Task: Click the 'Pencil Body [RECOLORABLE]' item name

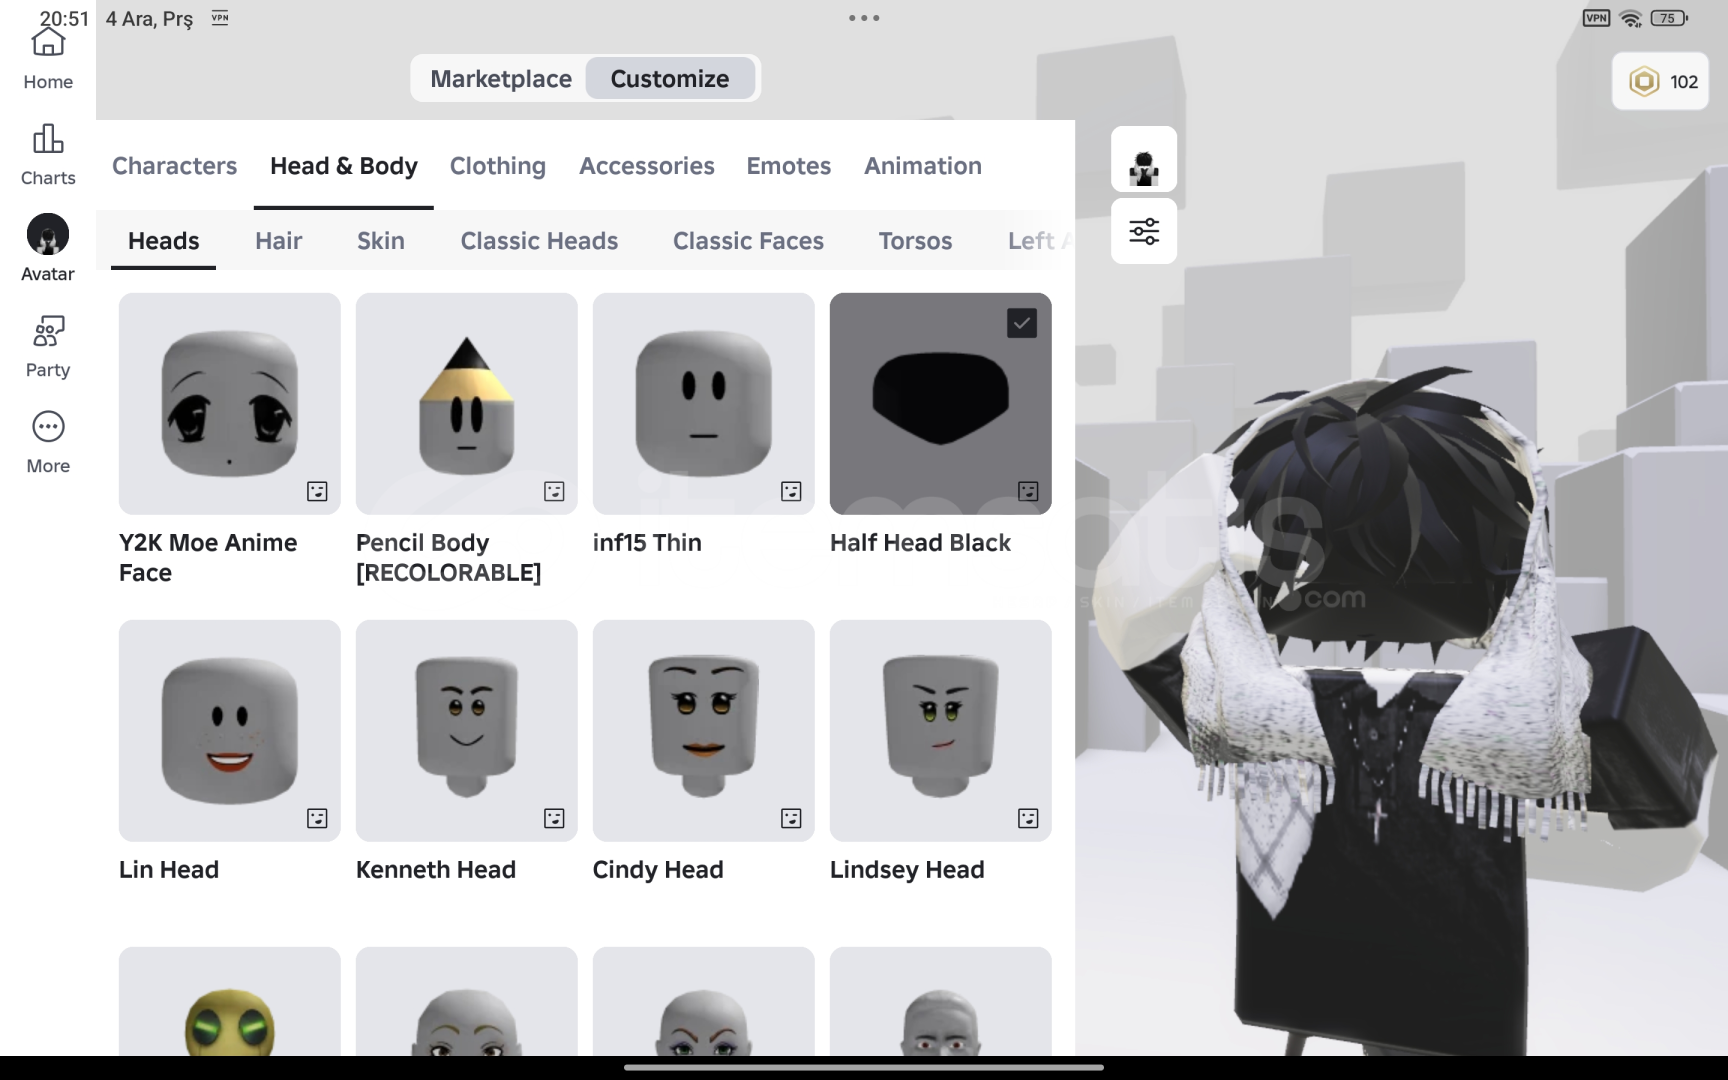Action: click(449, 558)
